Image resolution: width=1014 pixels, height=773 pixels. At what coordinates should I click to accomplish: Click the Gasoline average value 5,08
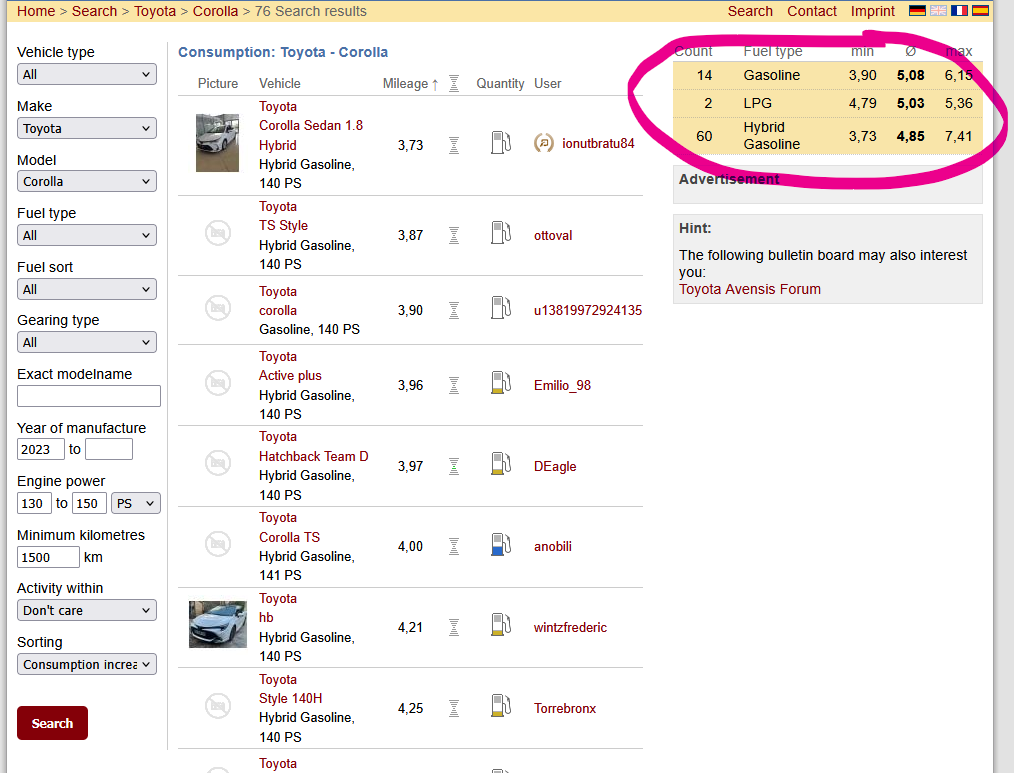point(911,75)
